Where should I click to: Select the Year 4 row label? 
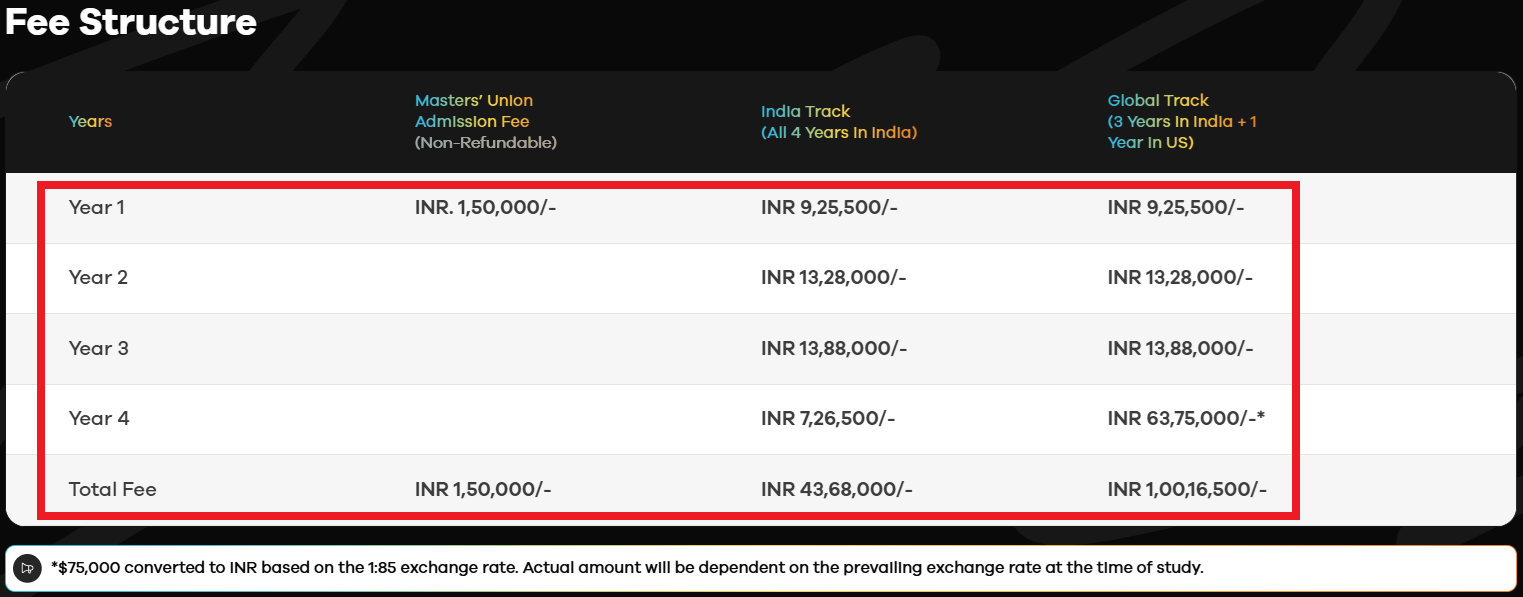[98, 418]
